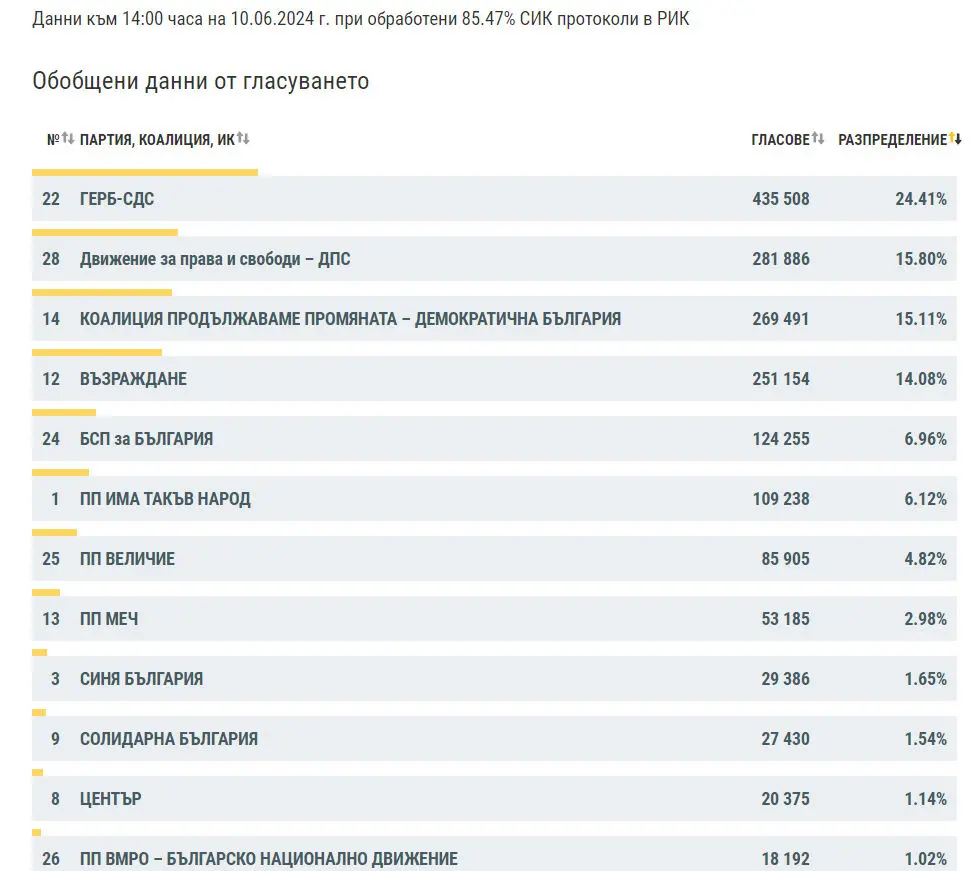980x871 pixels.
Task: Select the Движение за права и свободи – ДПС row
Action: tap(215, 259)
